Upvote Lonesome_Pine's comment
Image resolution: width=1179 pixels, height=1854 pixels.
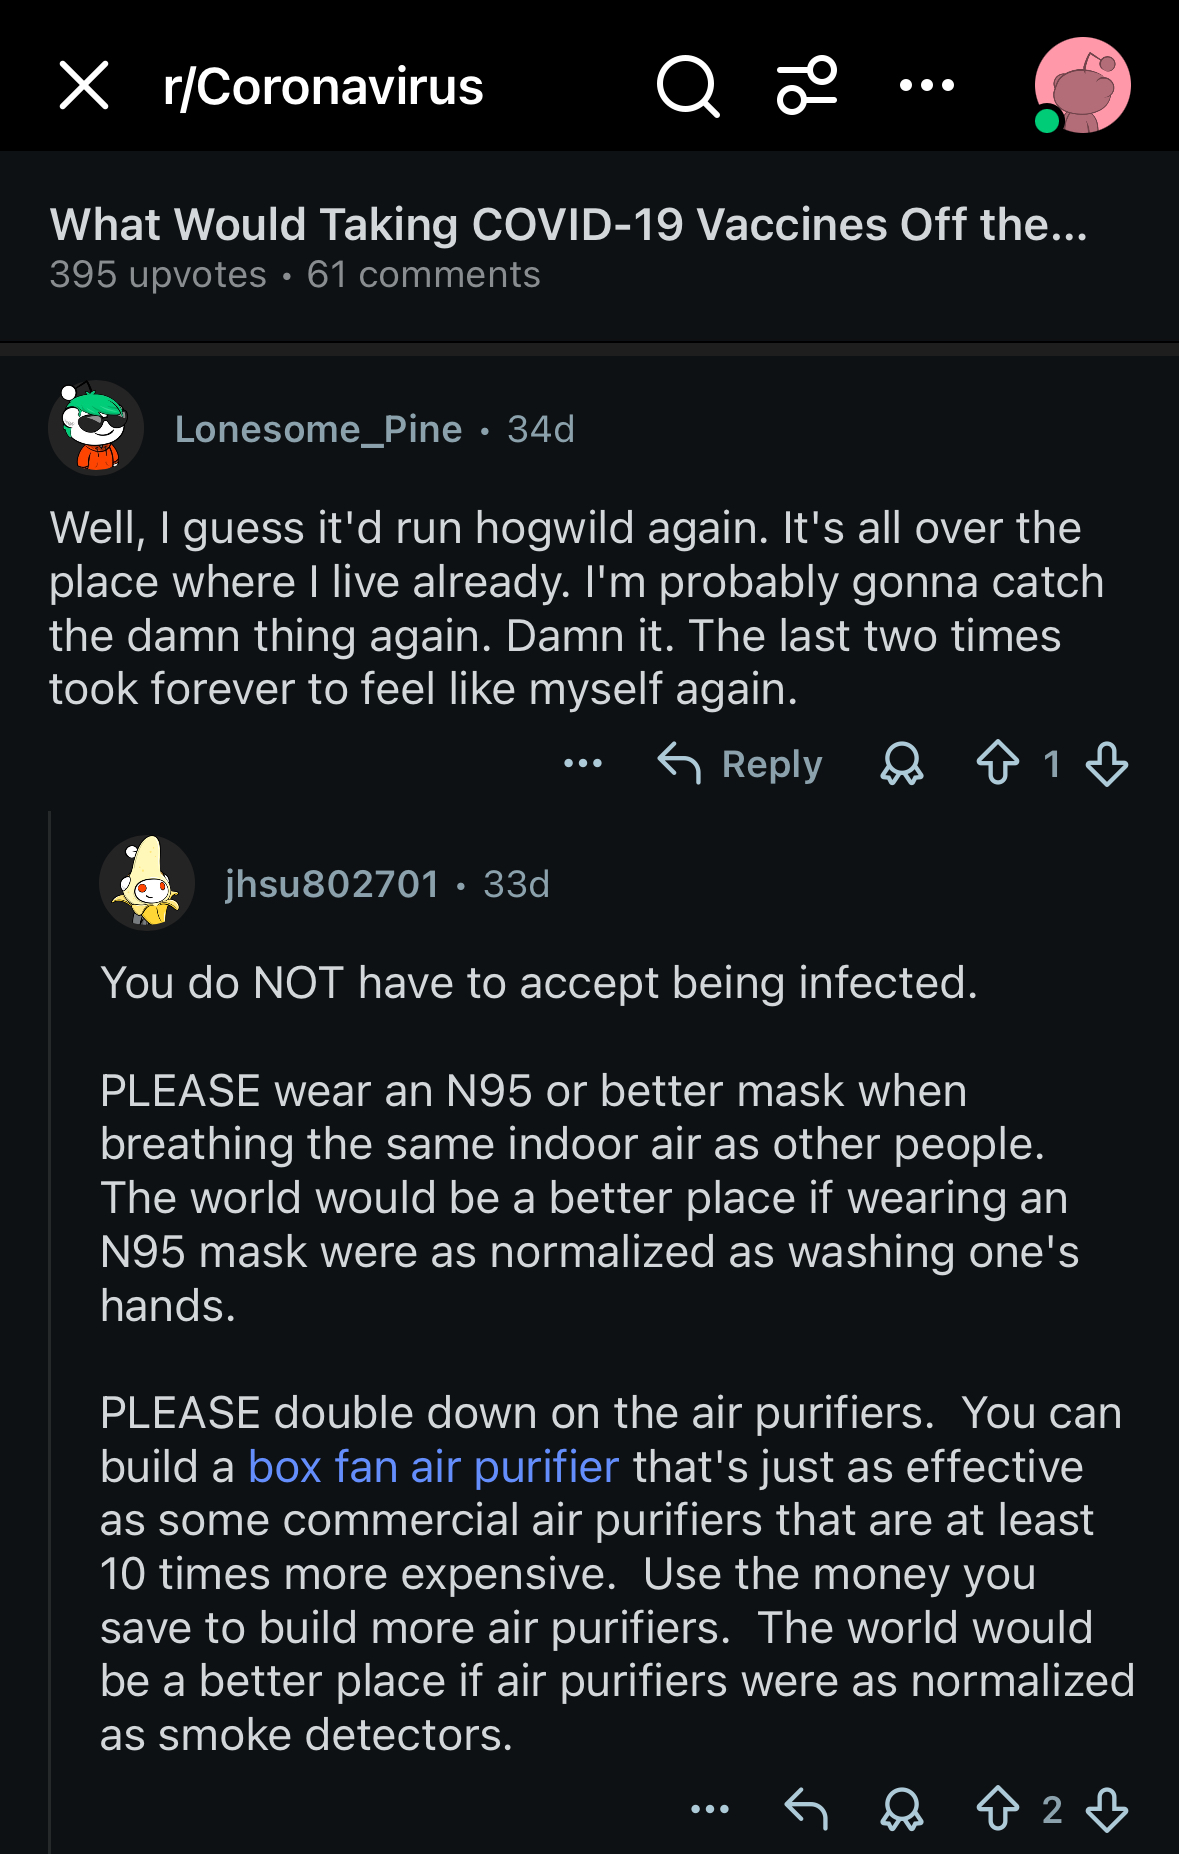coord(997,764)
